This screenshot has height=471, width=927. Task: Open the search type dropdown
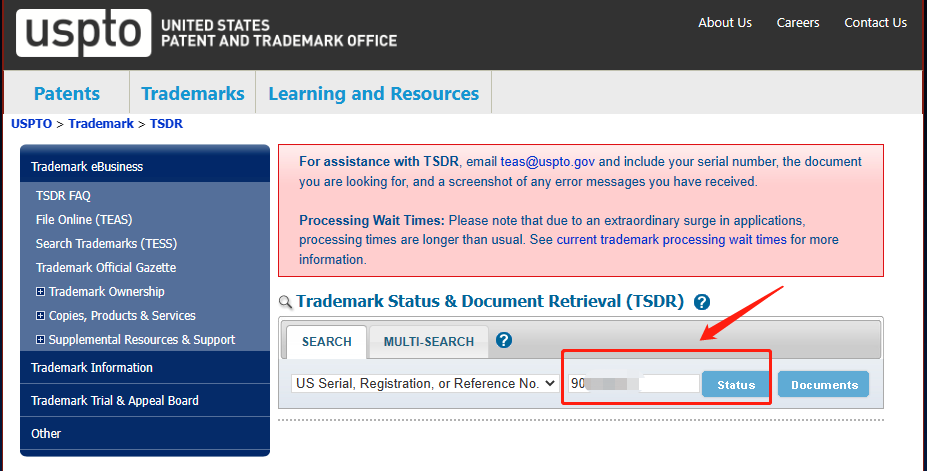click(x=424, y=384)
